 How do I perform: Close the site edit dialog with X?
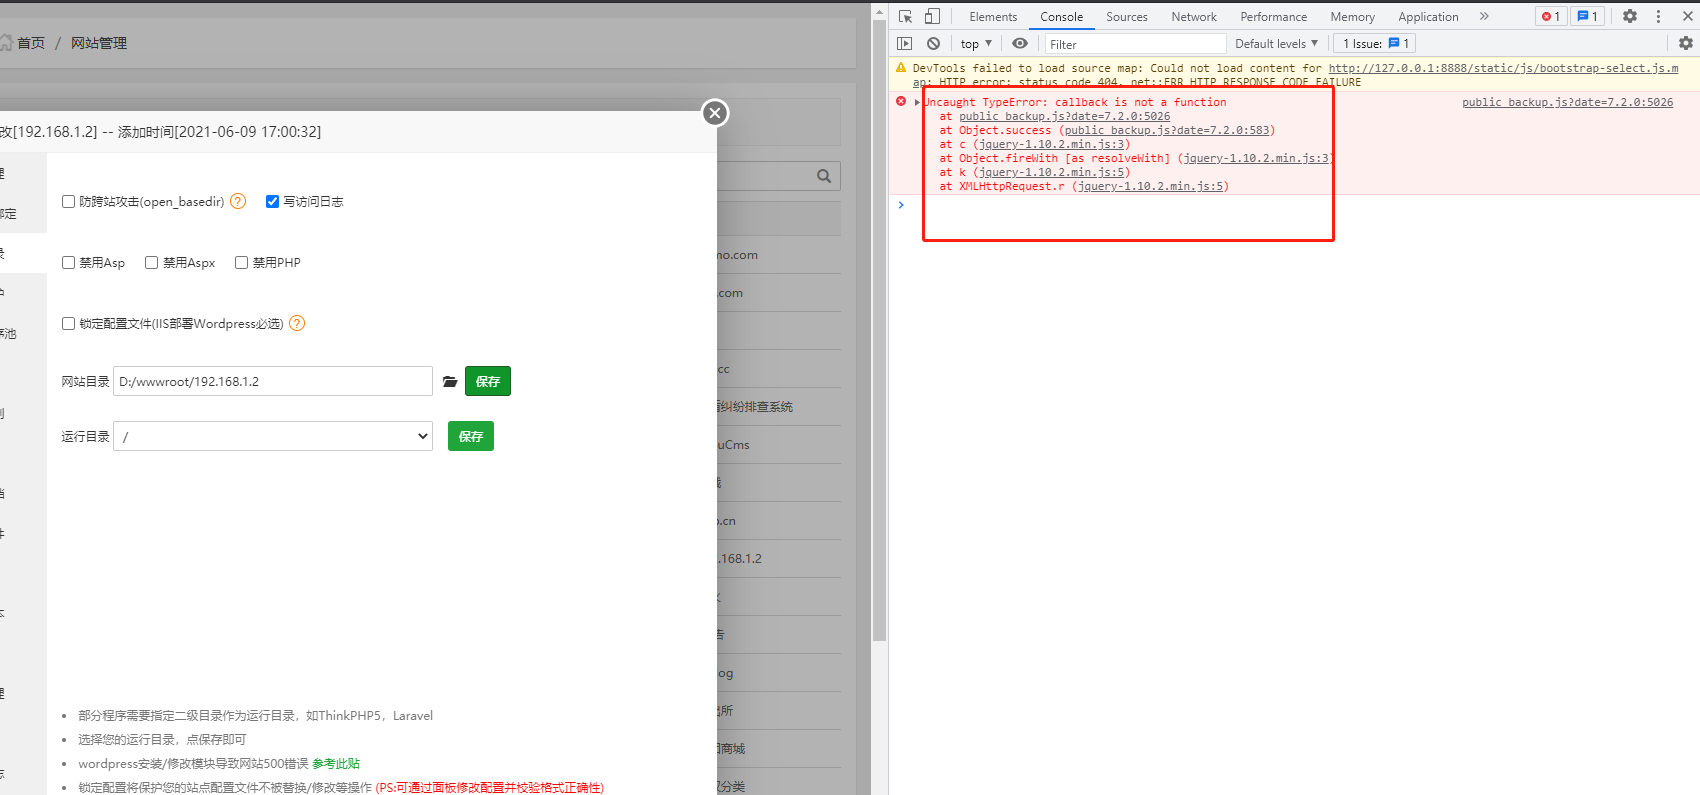tap(714, 113)
